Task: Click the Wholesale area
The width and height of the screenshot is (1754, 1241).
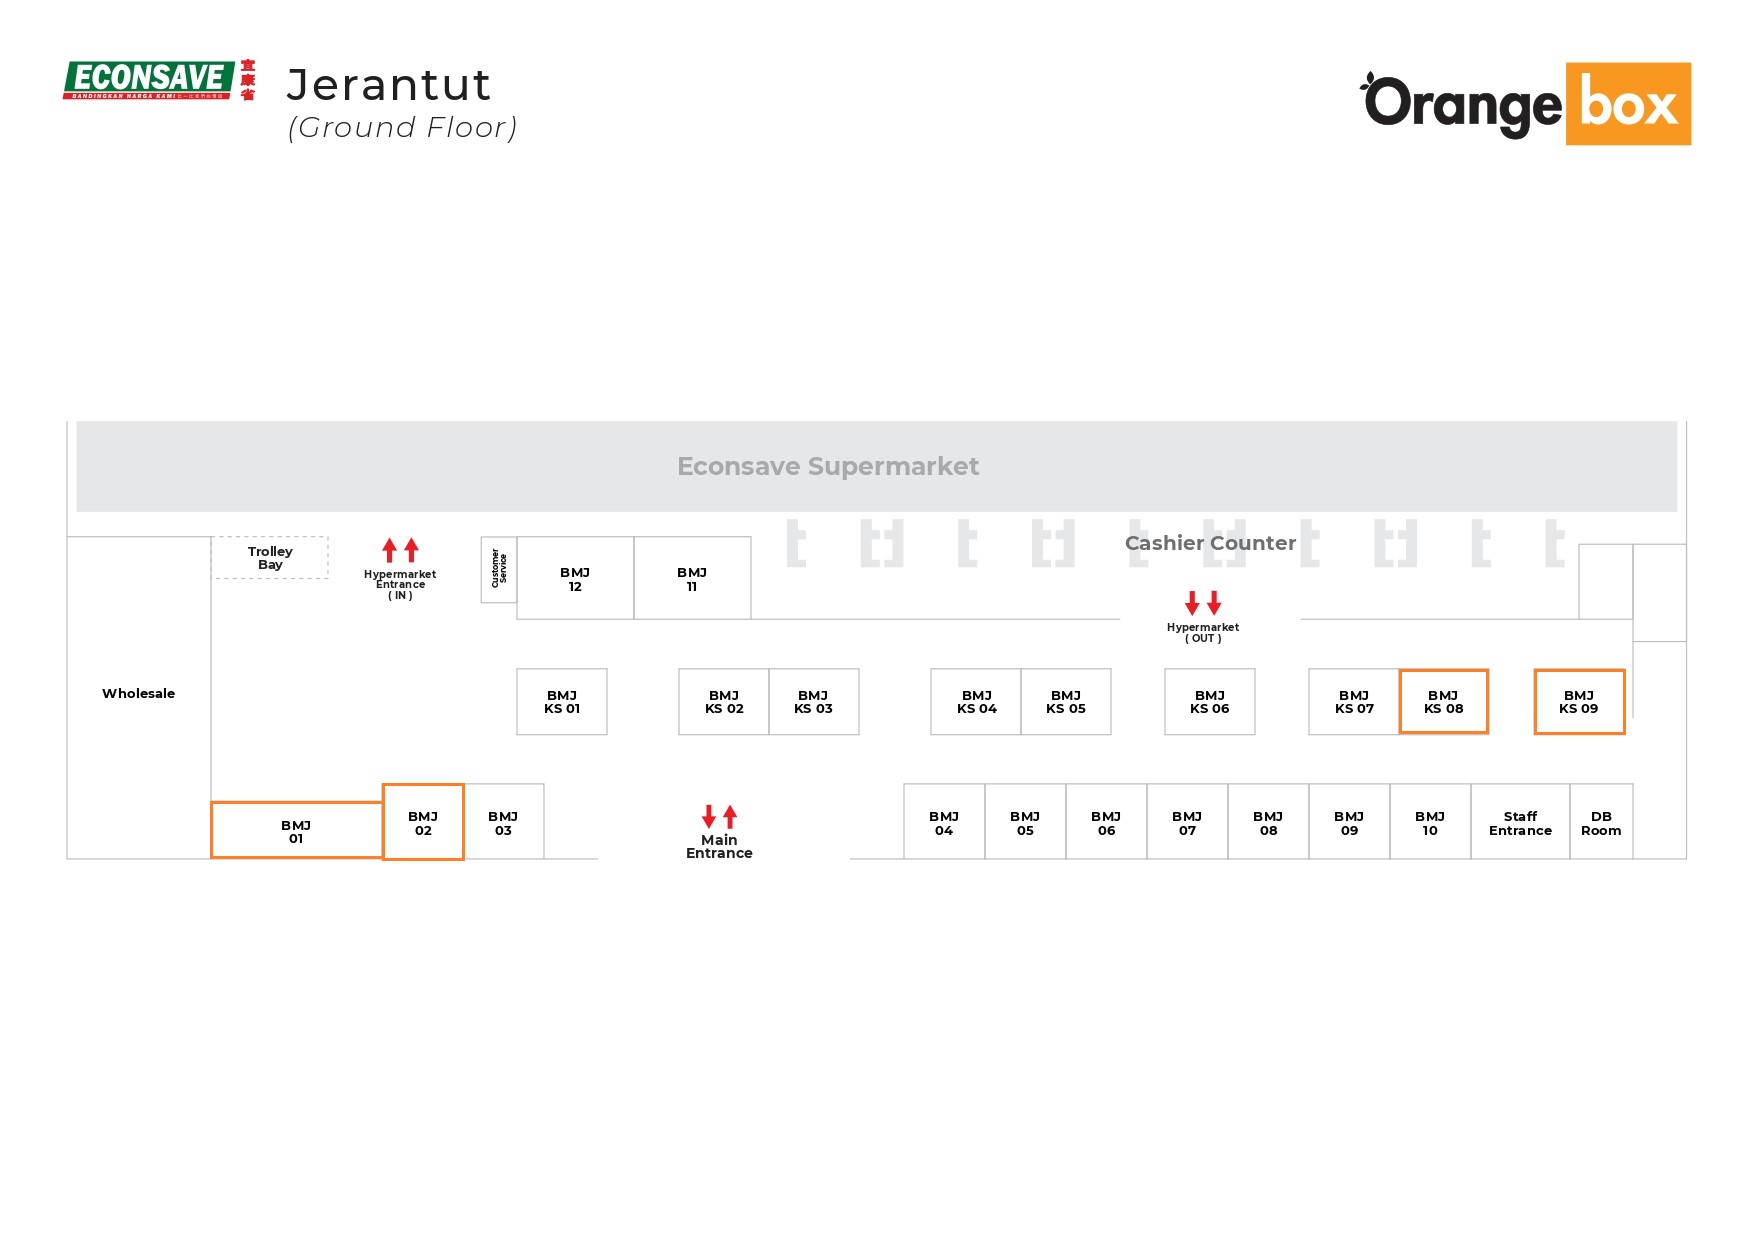Action: tap(138, 694)
